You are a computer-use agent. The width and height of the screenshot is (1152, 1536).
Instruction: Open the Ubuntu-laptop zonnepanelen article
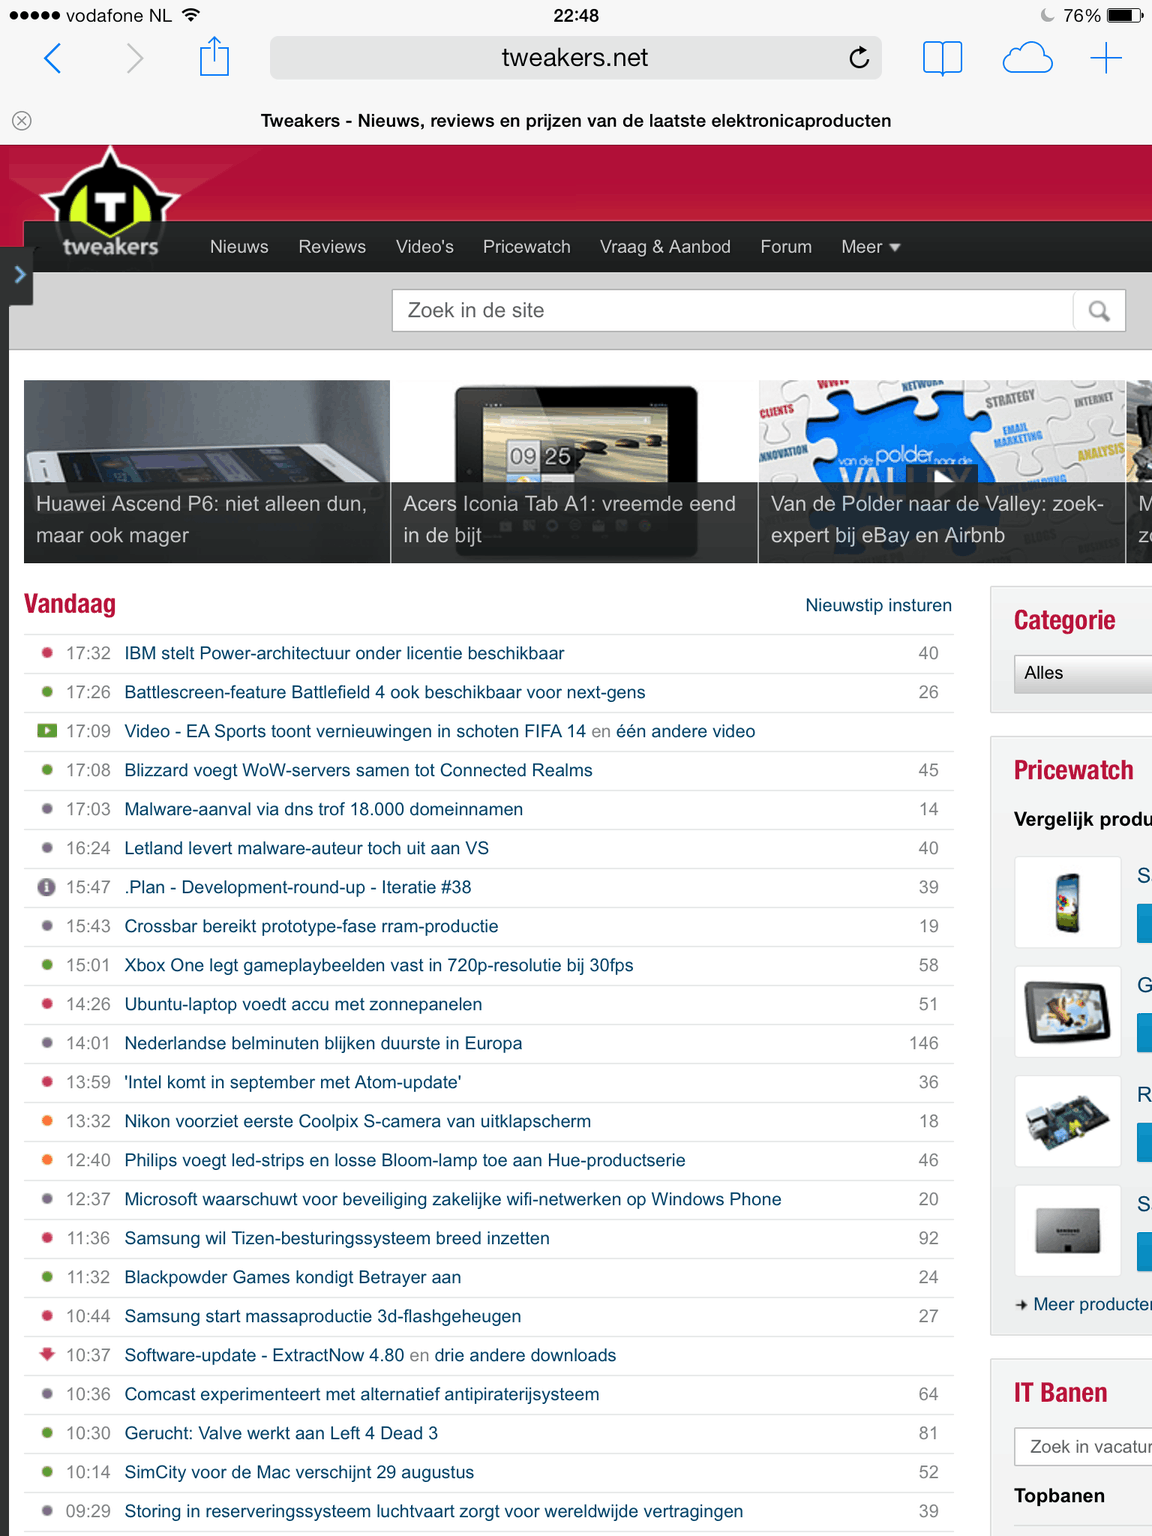click(x=304, y=1004)
